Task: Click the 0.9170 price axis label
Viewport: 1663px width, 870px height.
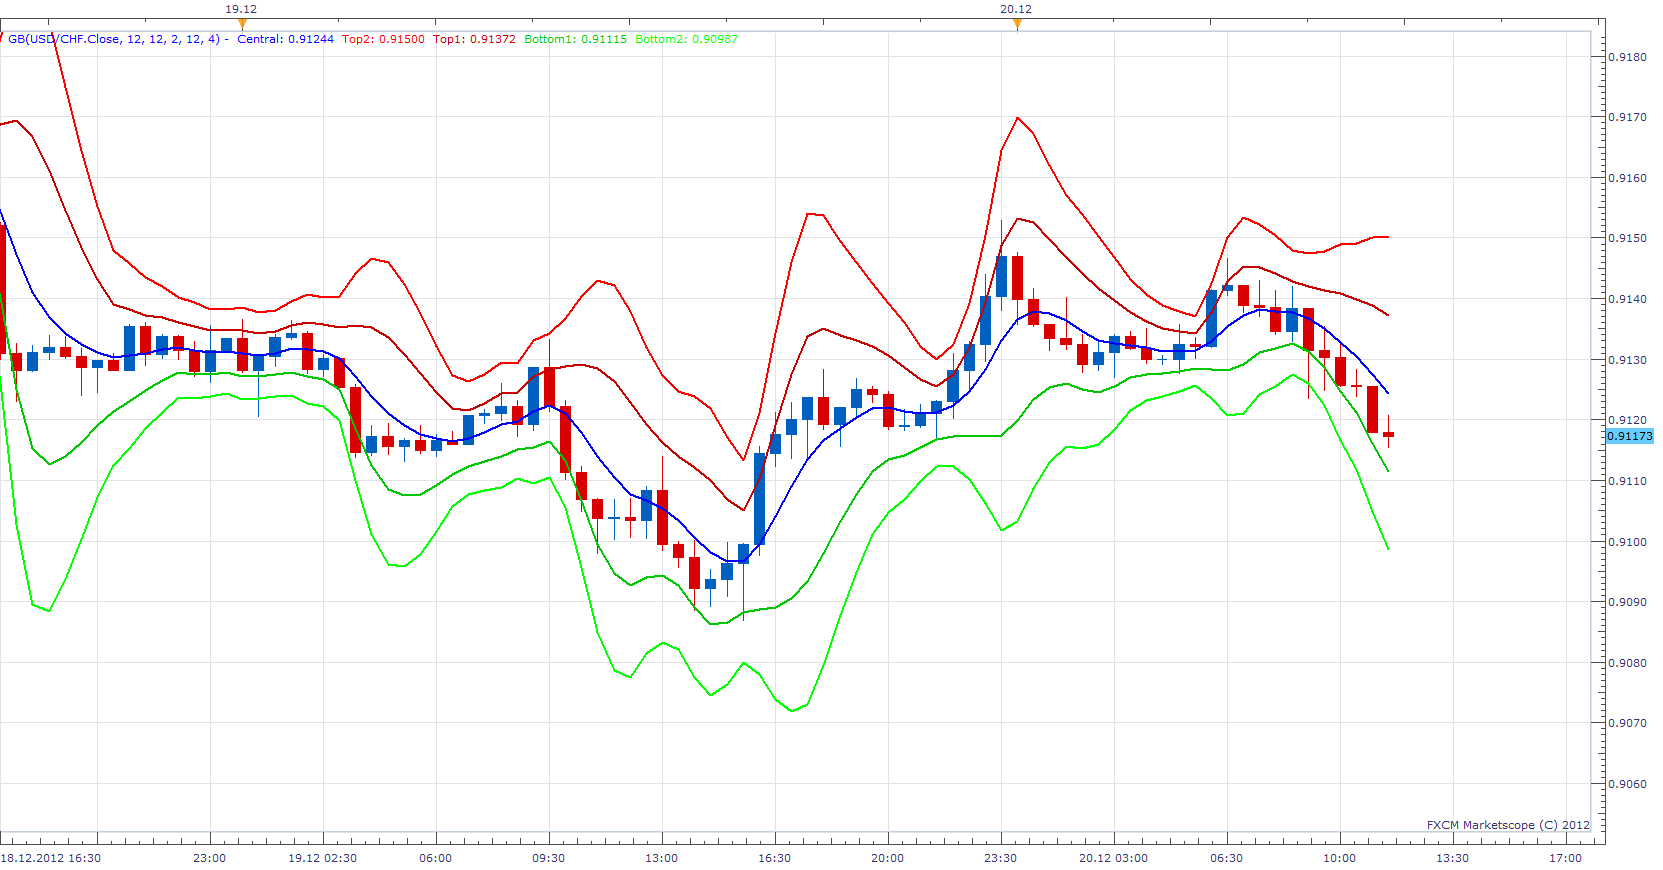Action: click(x=1627, y=117)
